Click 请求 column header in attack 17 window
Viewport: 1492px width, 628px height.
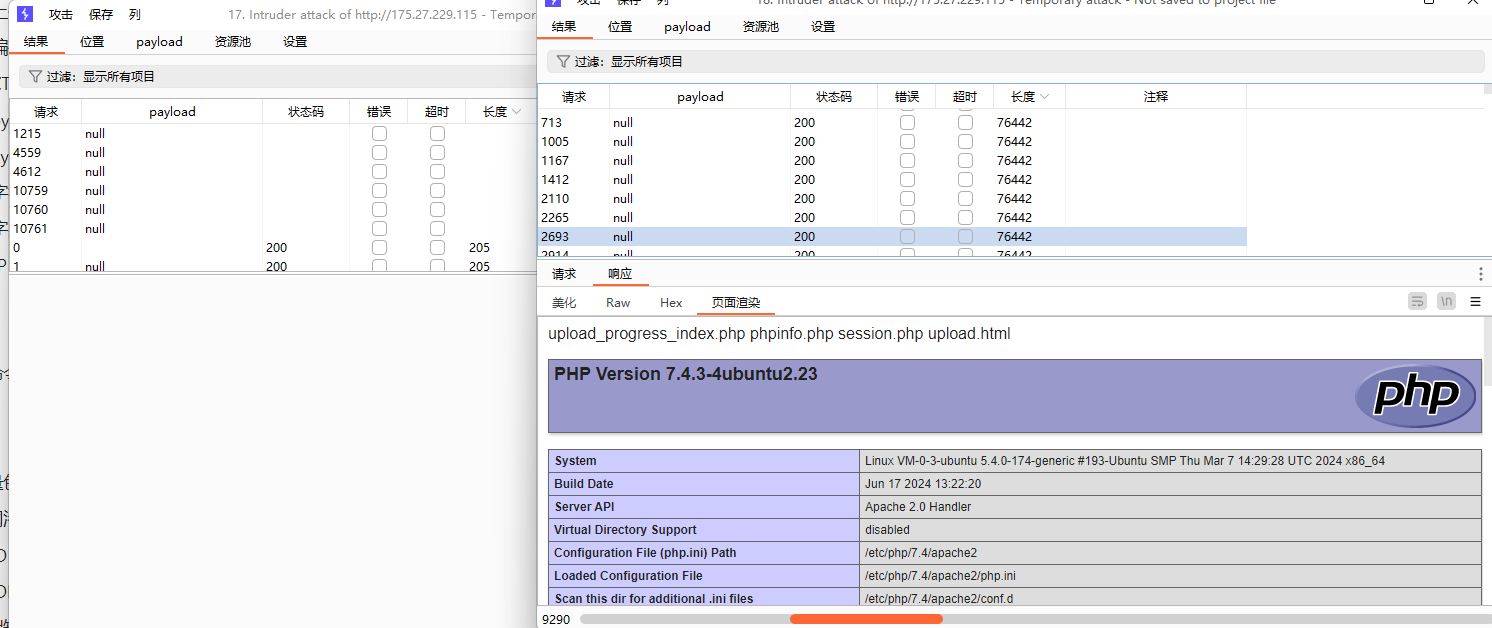coord(46,112)
